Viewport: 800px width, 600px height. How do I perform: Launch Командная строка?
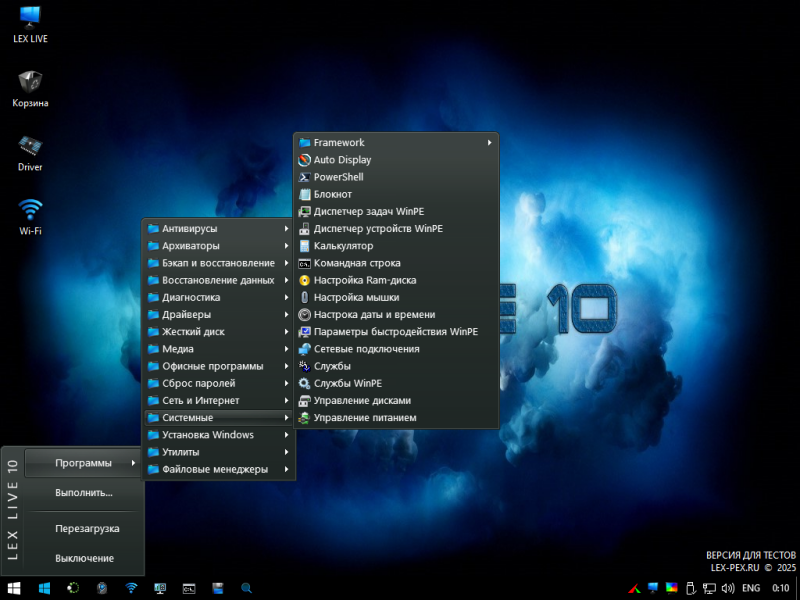click(356, 263)
